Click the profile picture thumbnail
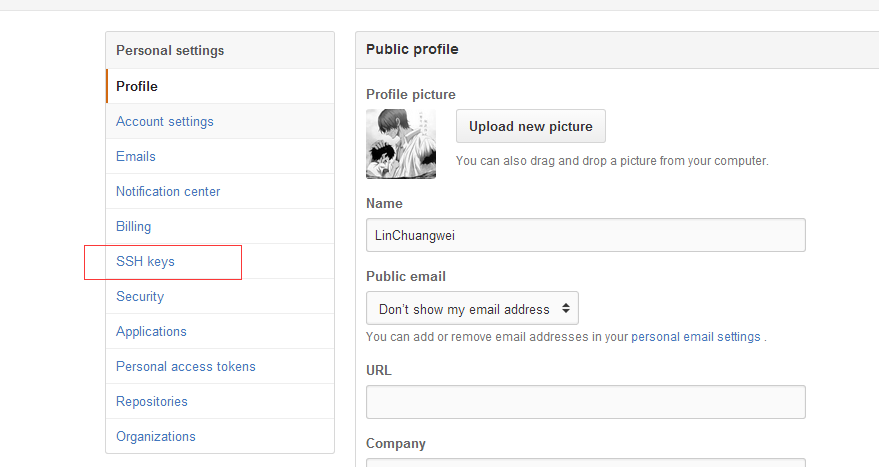The image size is (879, 467). [x=401, y=144]
